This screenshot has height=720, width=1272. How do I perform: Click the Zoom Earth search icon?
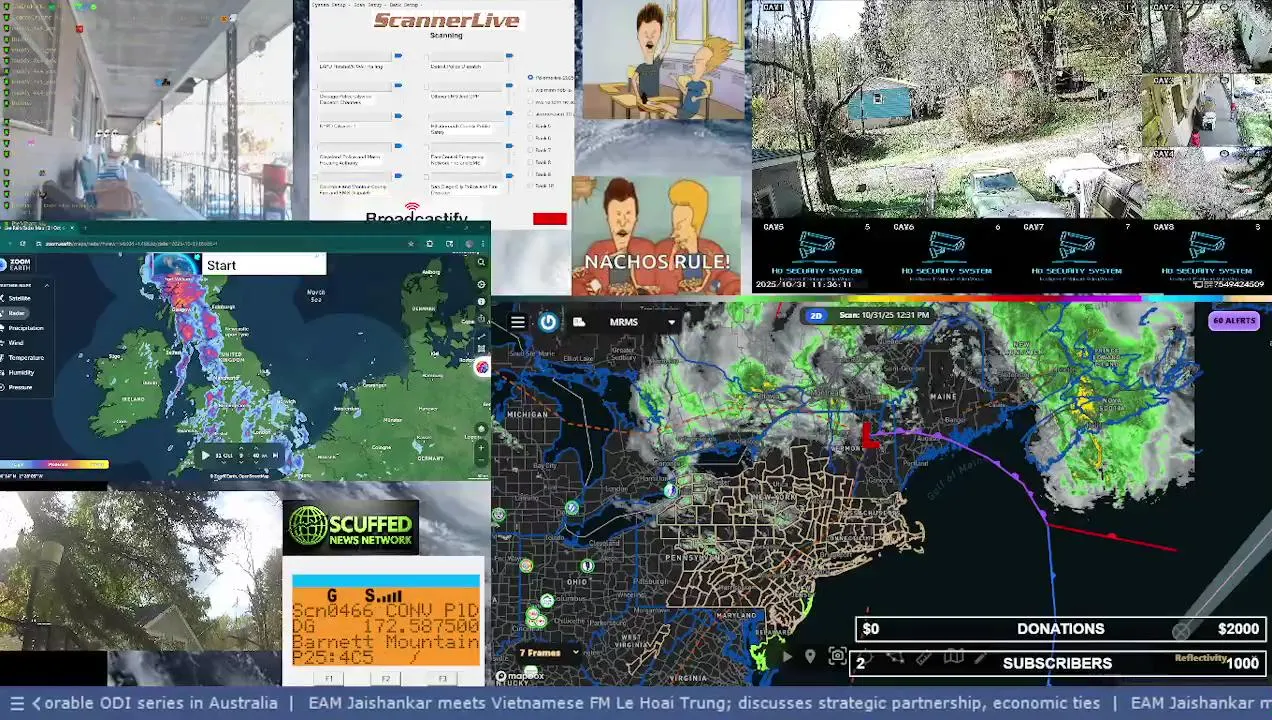[x=481, y=263]
